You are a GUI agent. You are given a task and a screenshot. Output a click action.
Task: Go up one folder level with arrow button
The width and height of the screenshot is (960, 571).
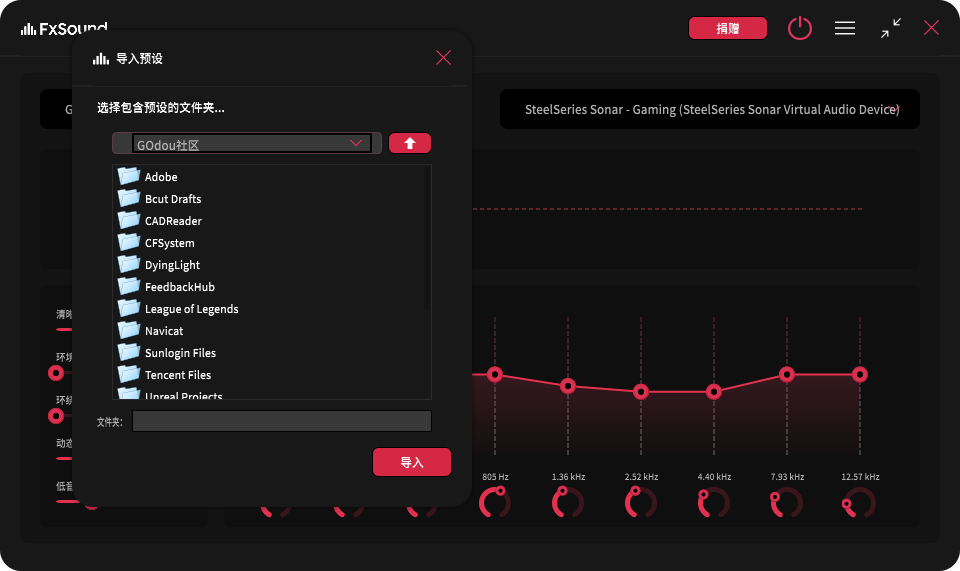(x=410, y=143)
